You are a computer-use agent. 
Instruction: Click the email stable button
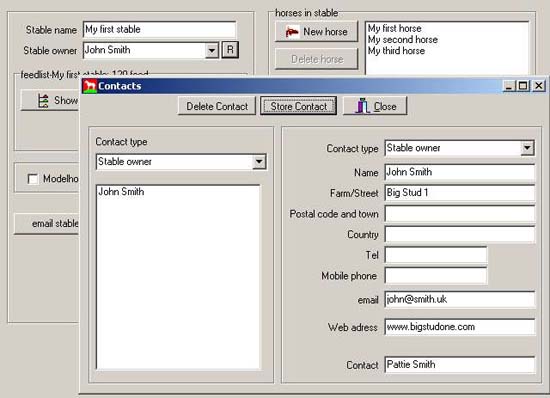(46, 223)
